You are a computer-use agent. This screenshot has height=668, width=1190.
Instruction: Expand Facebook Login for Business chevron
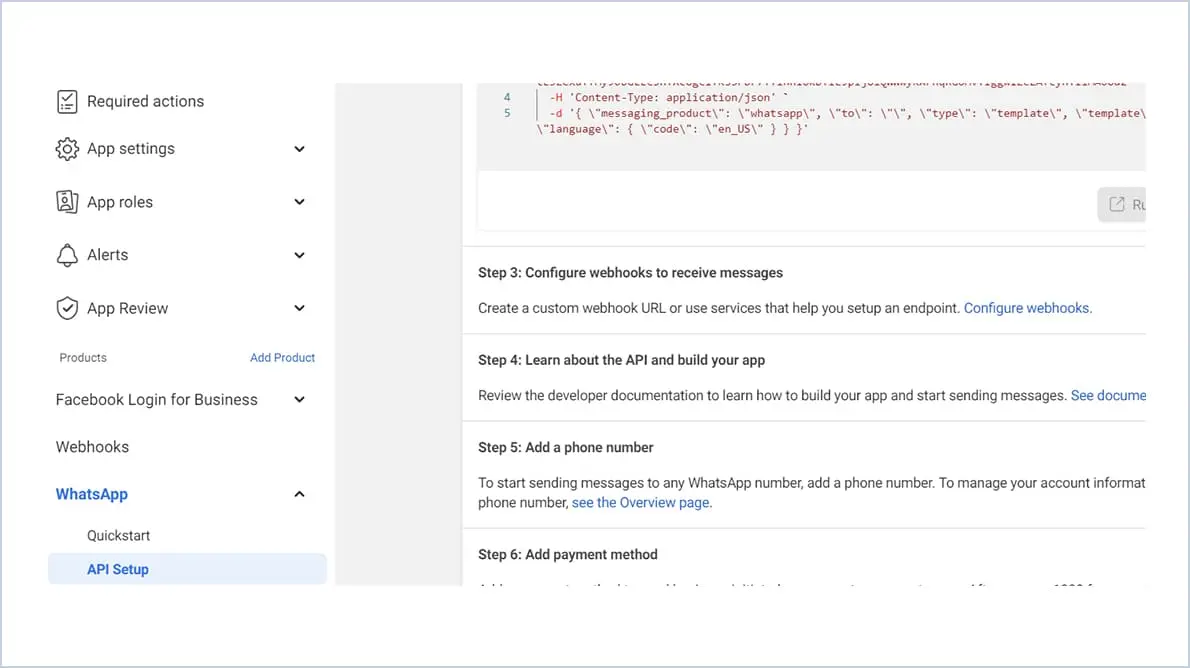click(x=299, y=399)
